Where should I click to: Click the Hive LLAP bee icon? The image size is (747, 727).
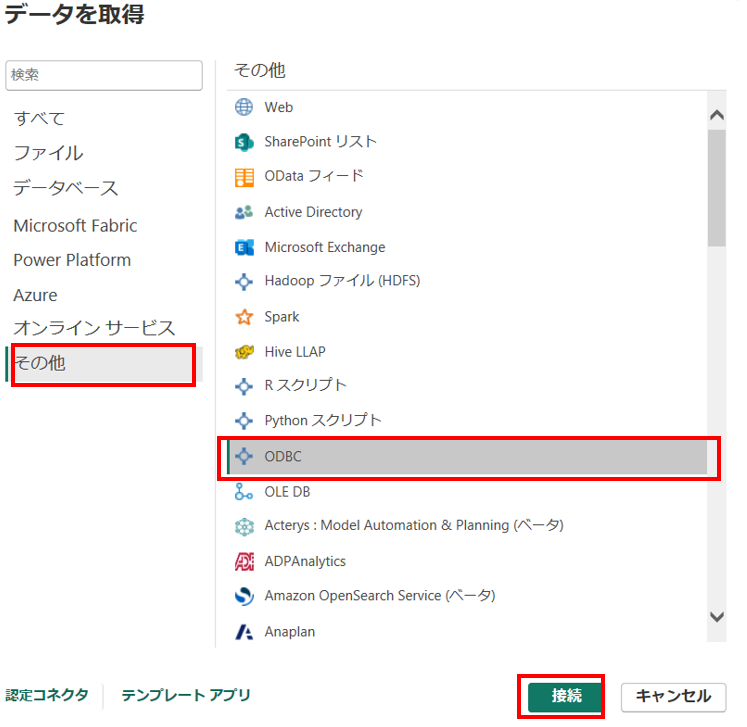[244, 352]
